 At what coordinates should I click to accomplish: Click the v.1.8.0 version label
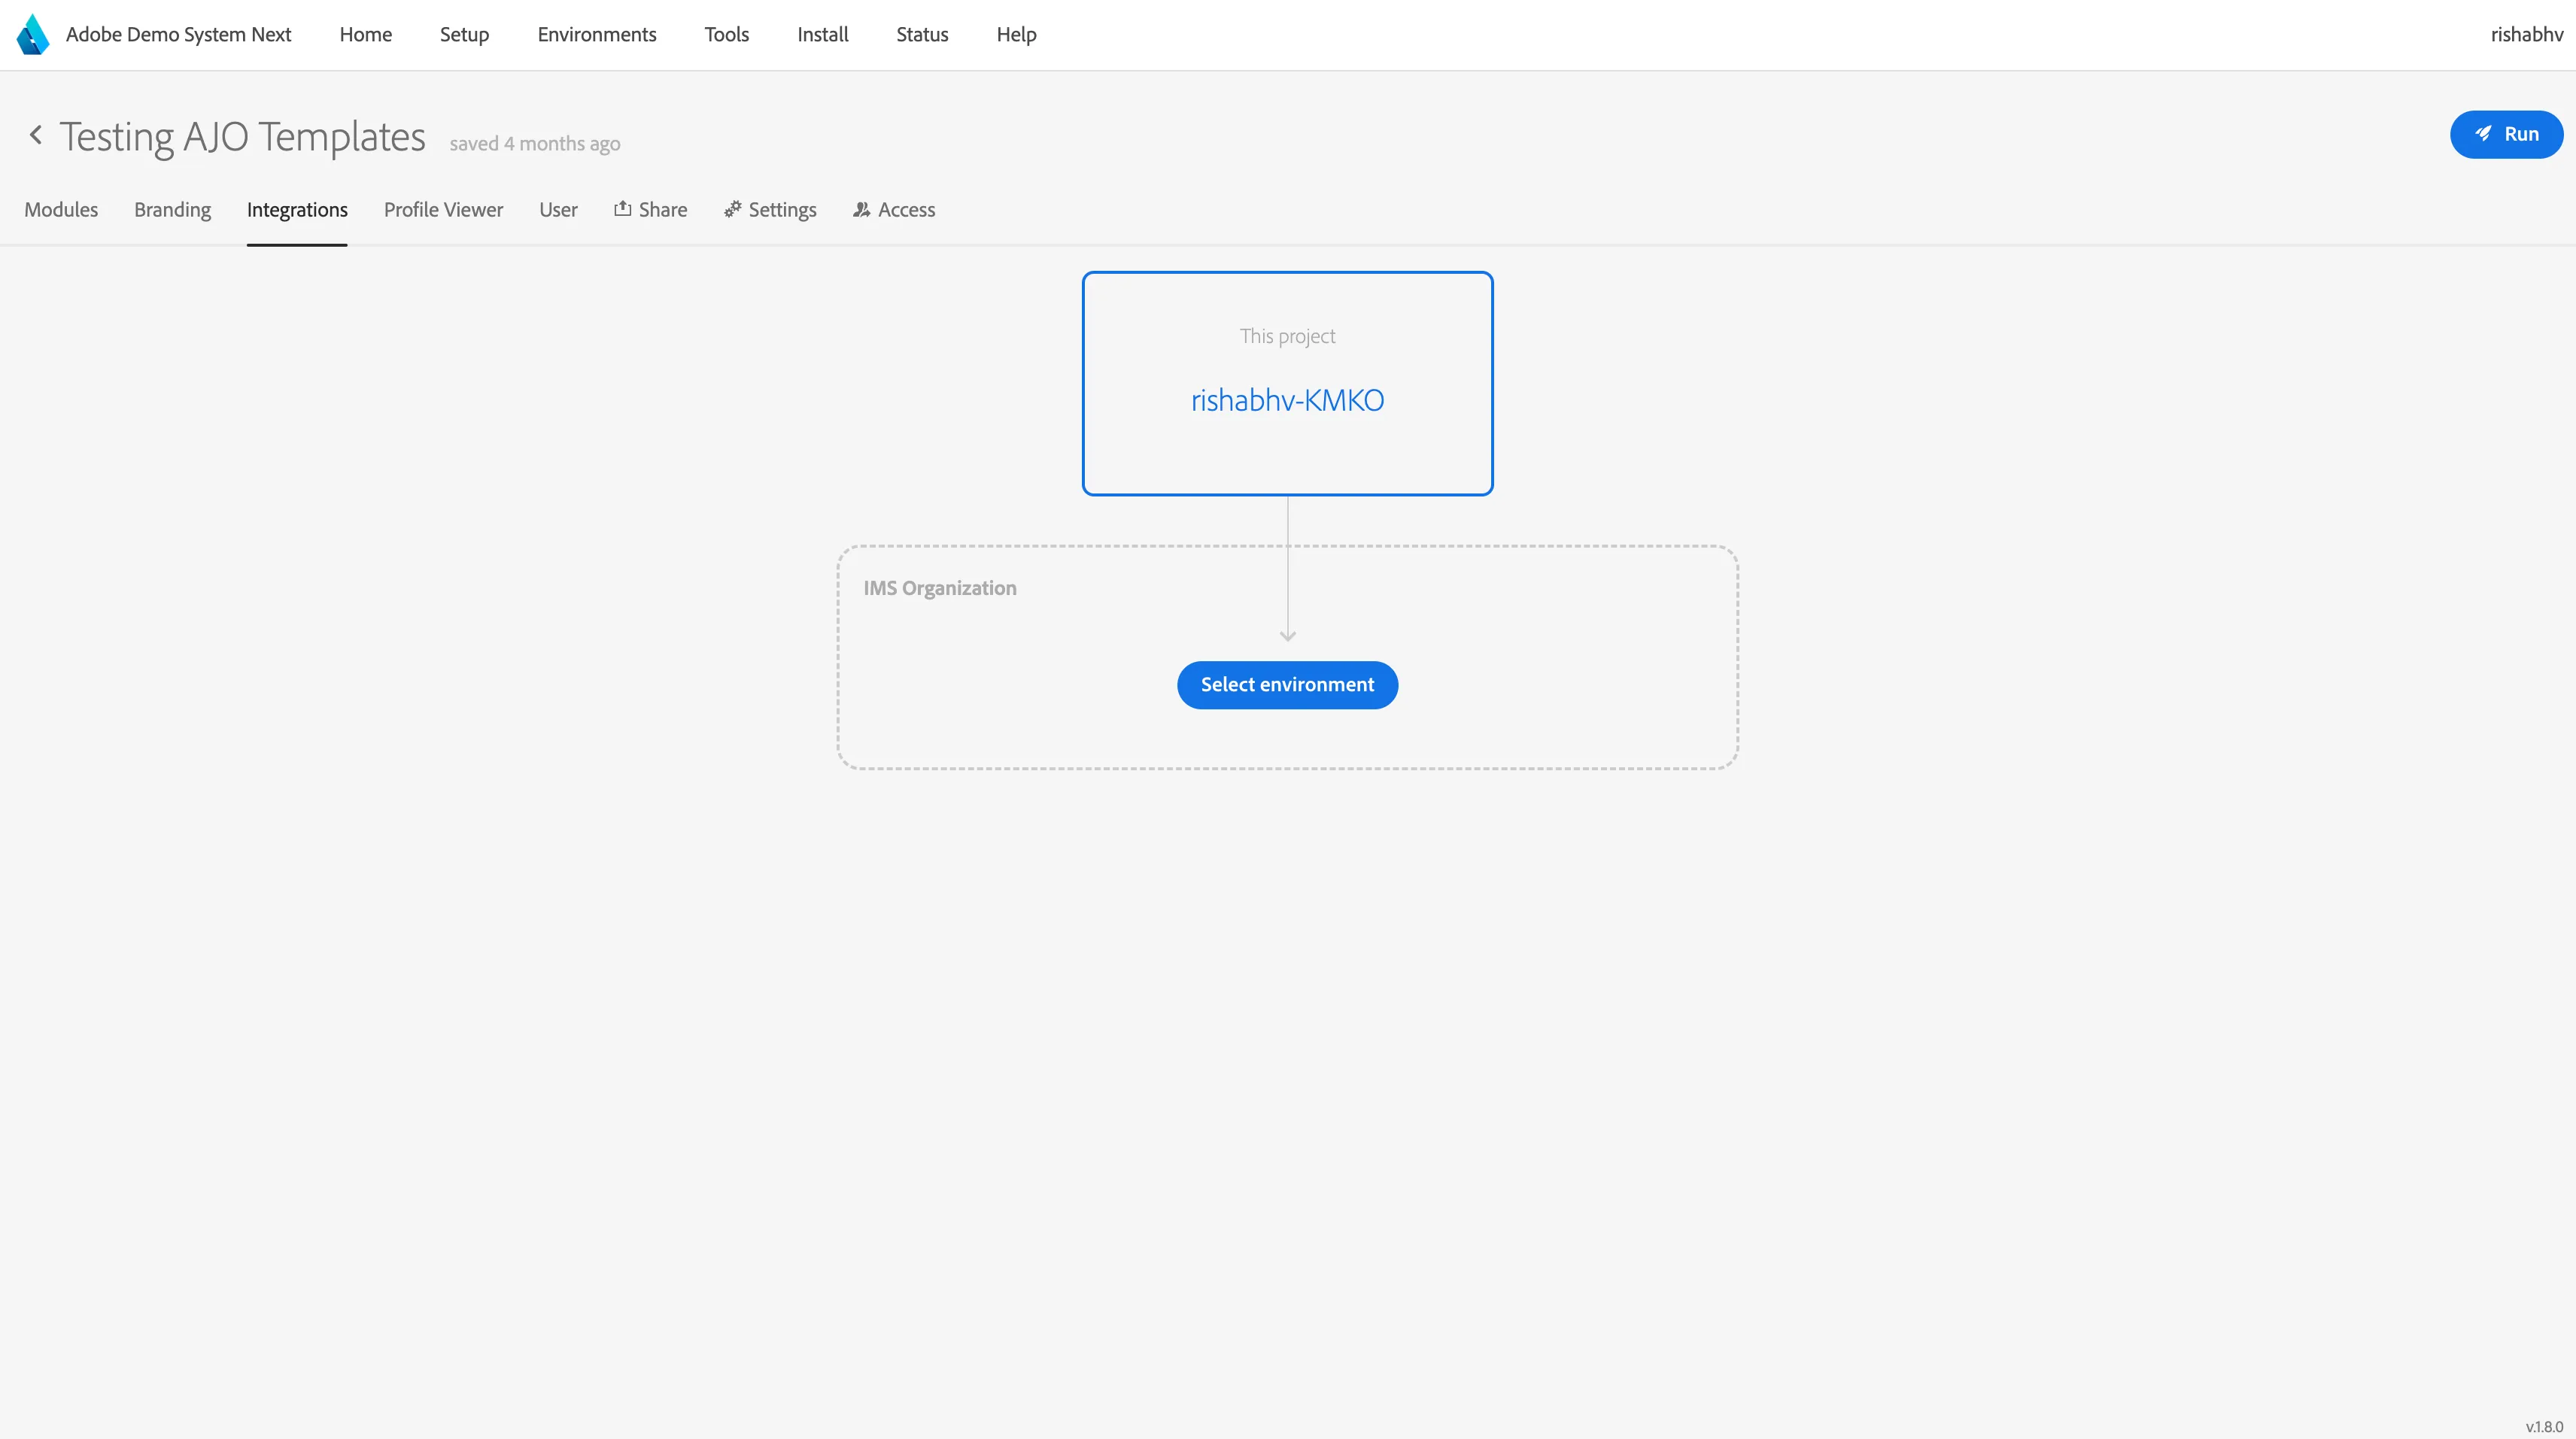2544,1427
